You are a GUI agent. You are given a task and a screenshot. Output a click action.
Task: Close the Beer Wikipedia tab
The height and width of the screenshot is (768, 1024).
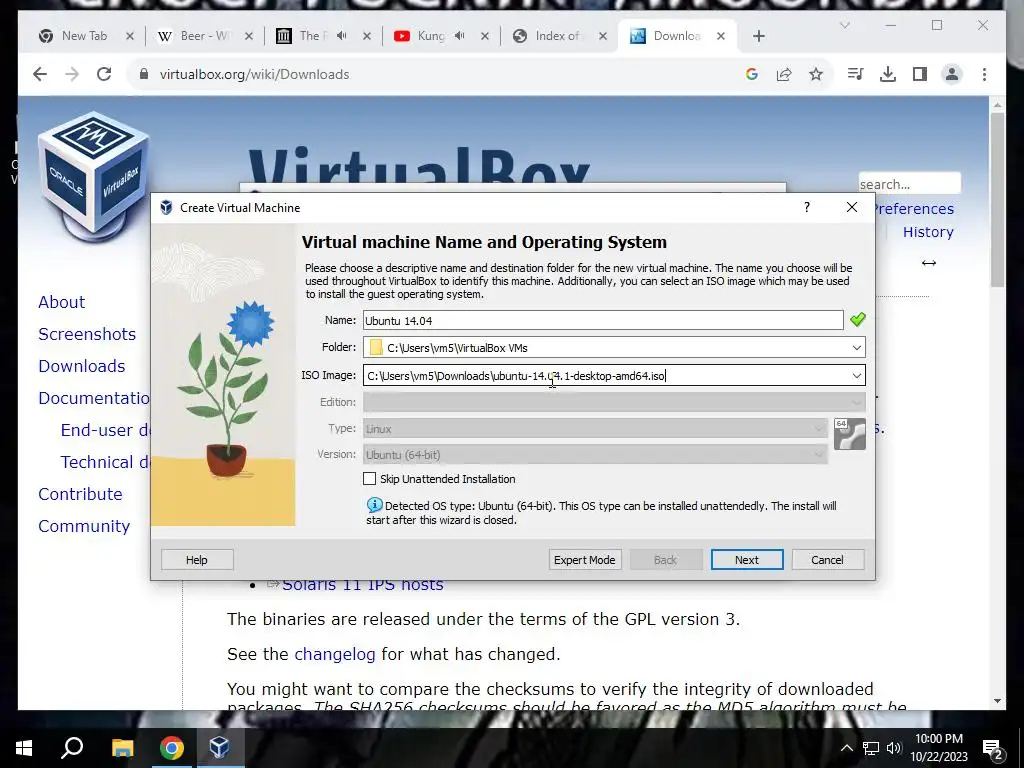[x=249, y=36]
